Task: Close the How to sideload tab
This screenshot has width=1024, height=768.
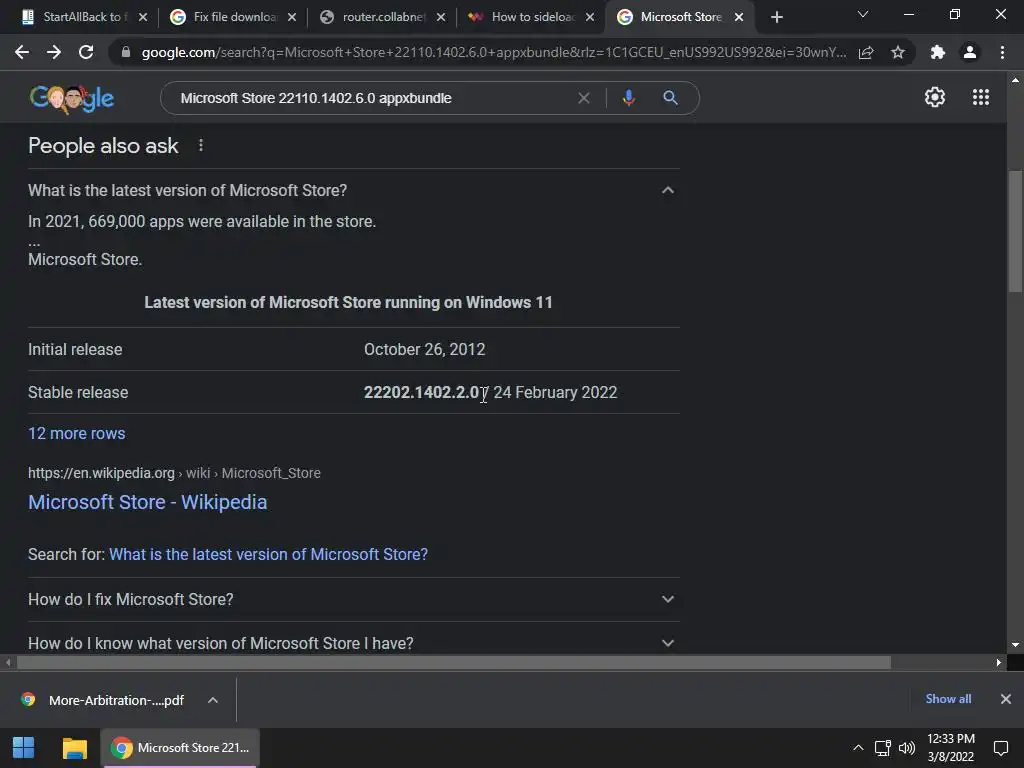Action: pos(590,17)
